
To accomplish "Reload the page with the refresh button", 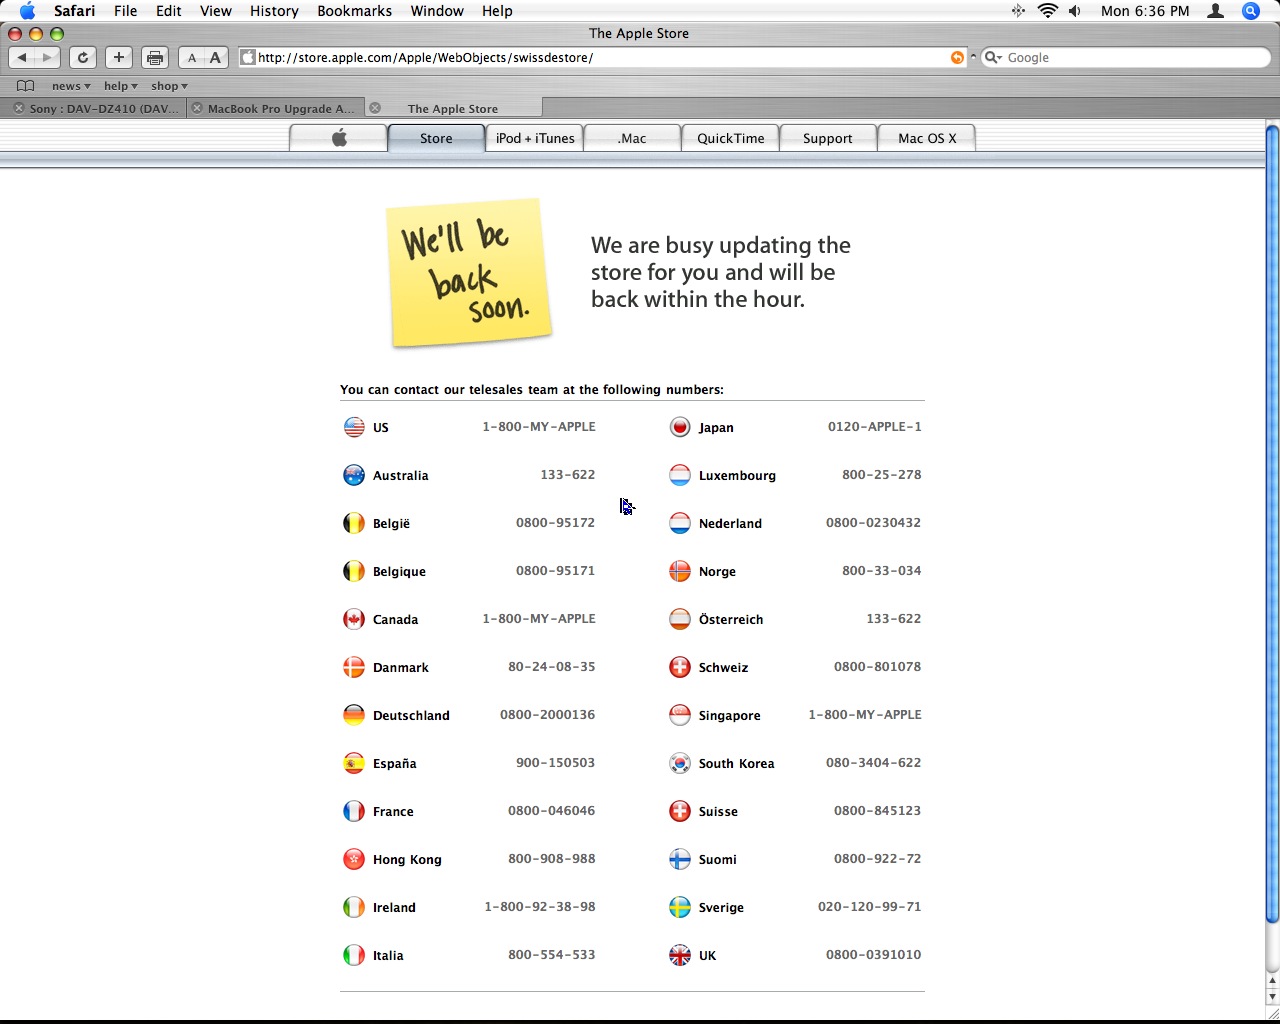I will click(x=83, y=57).
